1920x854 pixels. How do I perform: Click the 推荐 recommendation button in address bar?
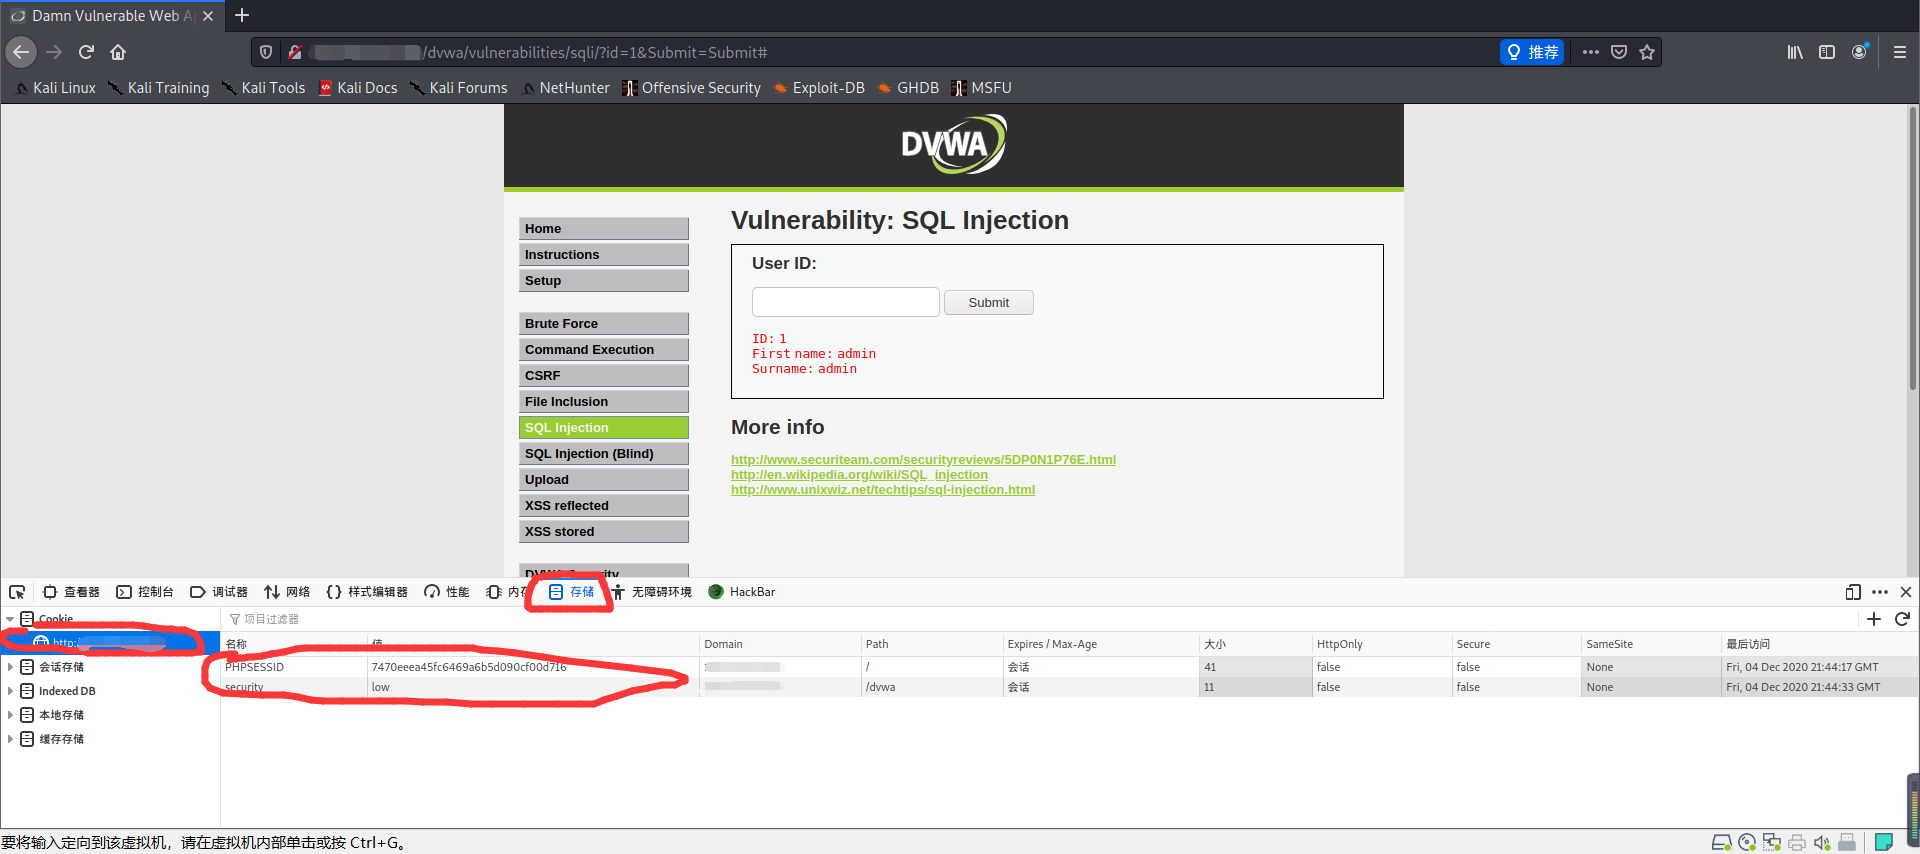point(1532,52)
